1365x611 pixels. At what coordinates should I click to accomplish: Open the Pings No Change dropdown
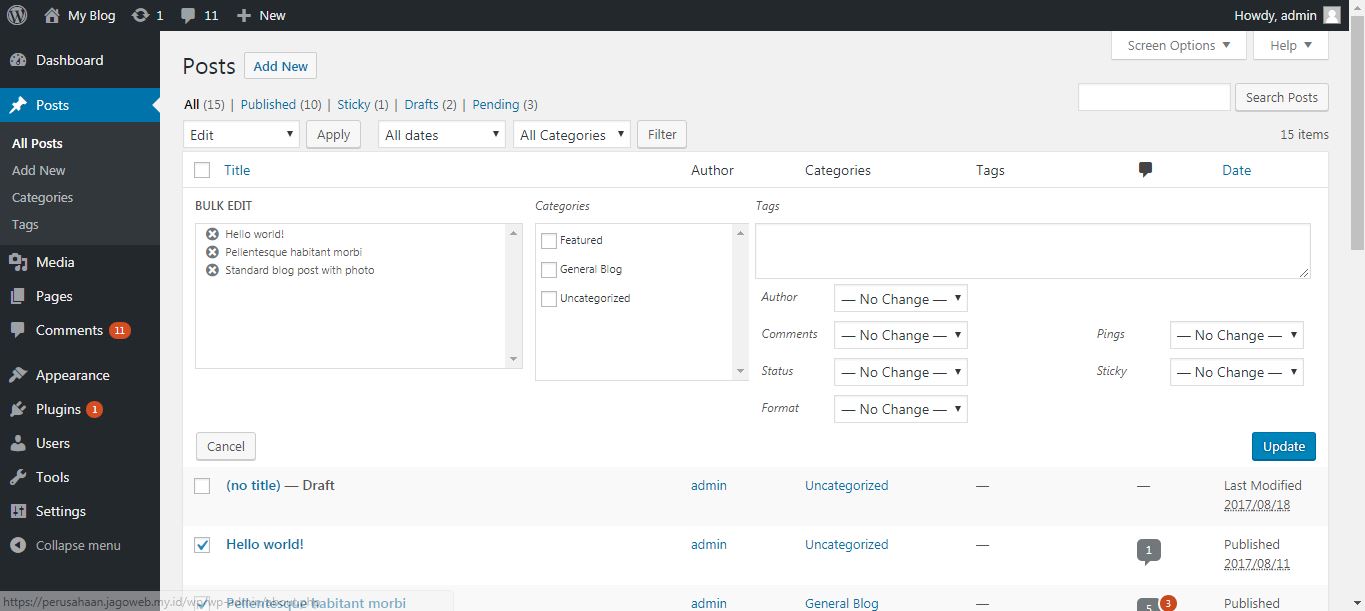[x=1237, y=335]
